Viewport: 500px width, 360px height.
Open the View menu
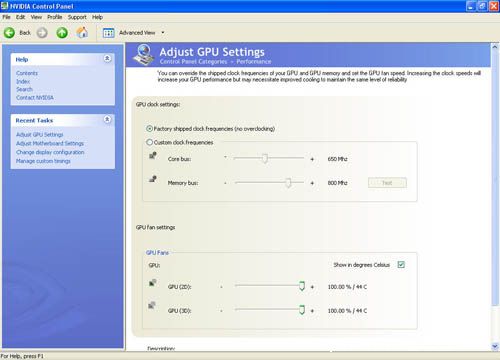pos(36,17)
